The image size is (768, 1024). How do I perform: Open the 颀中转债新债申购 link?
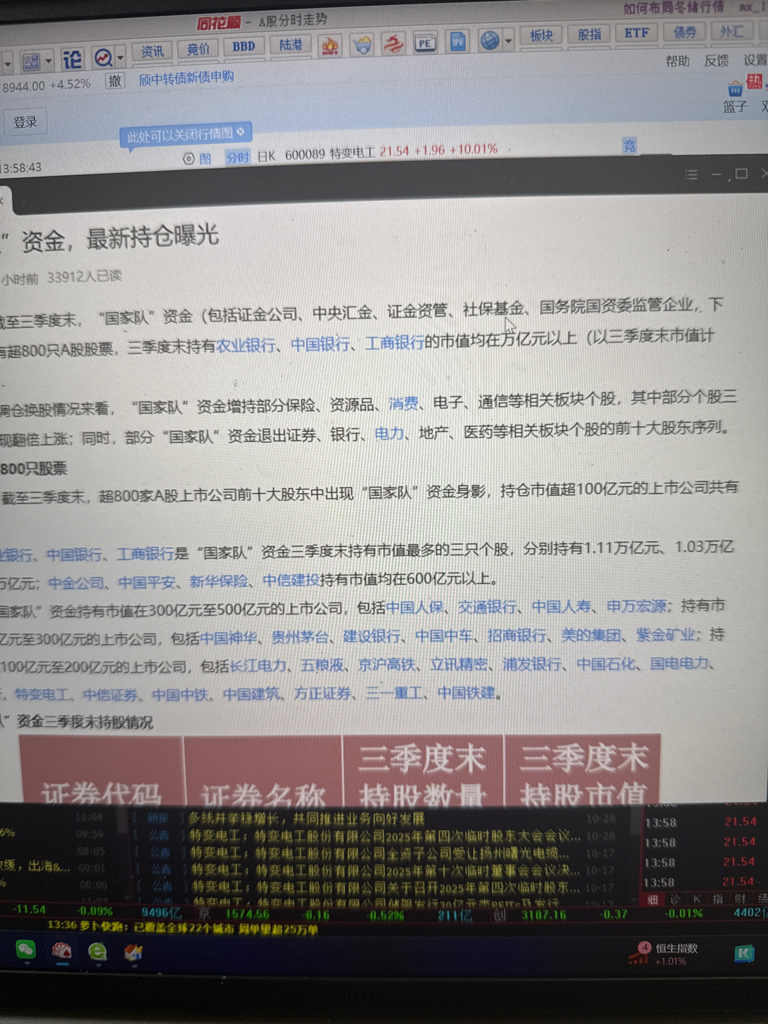point(186,78)
